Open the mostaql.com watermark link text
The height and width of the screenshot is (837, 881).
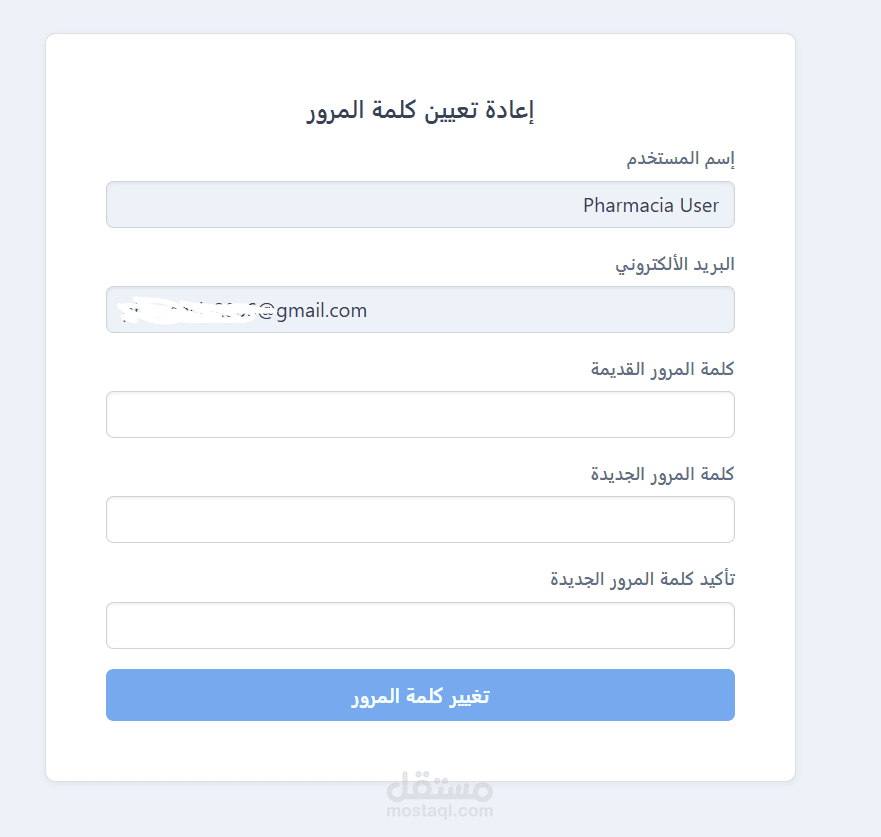click(x=439, y=812)
